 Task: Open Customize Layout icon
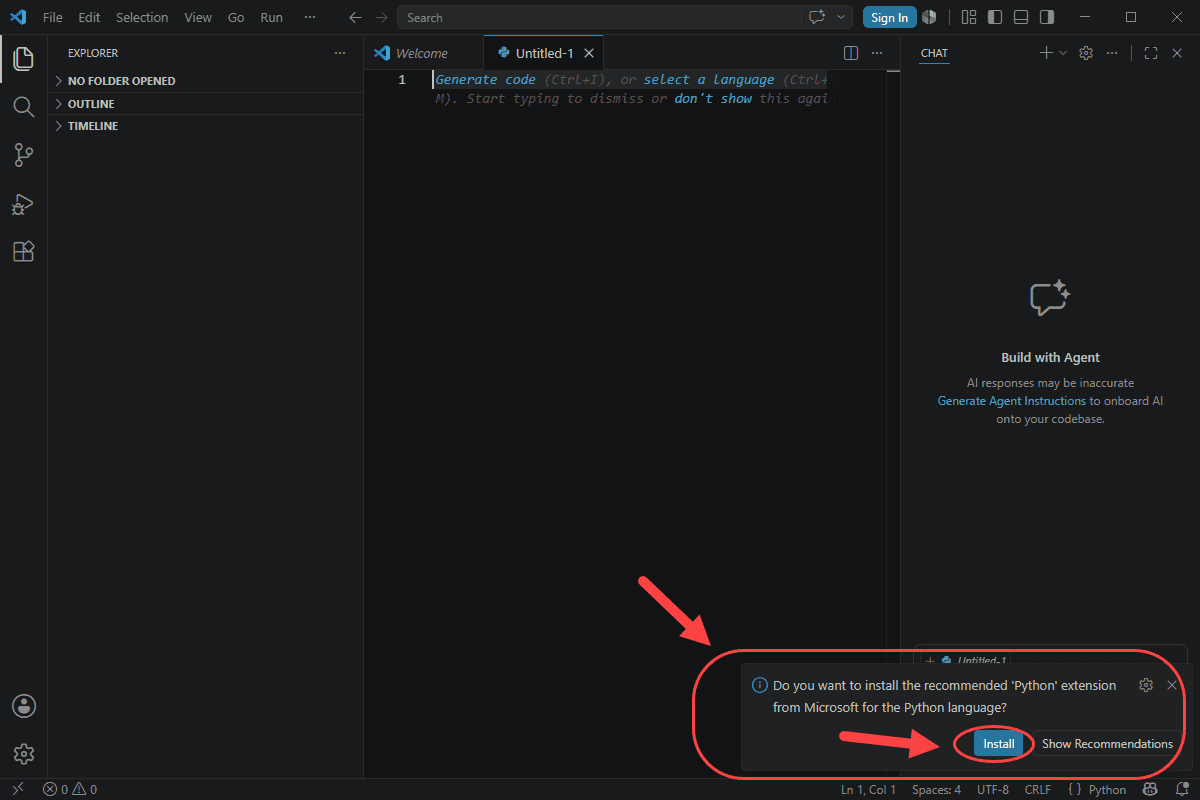tap(968, 17)
